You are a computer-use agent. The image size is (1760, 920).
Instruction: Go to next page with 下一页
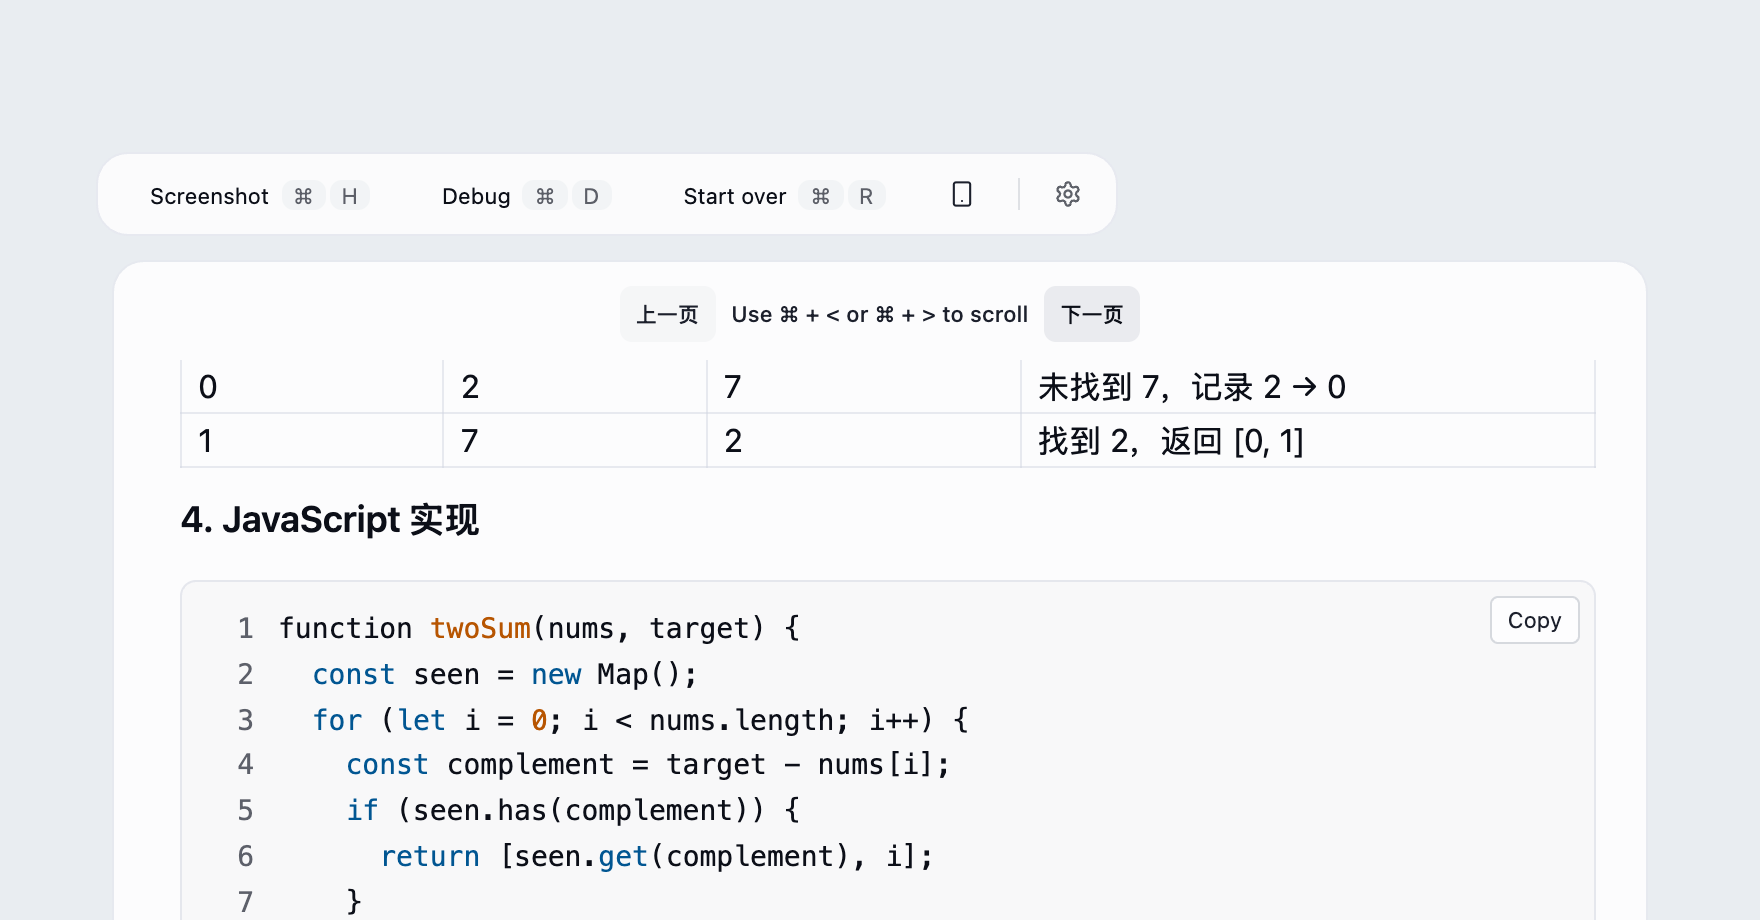[x=1092, y=314]
